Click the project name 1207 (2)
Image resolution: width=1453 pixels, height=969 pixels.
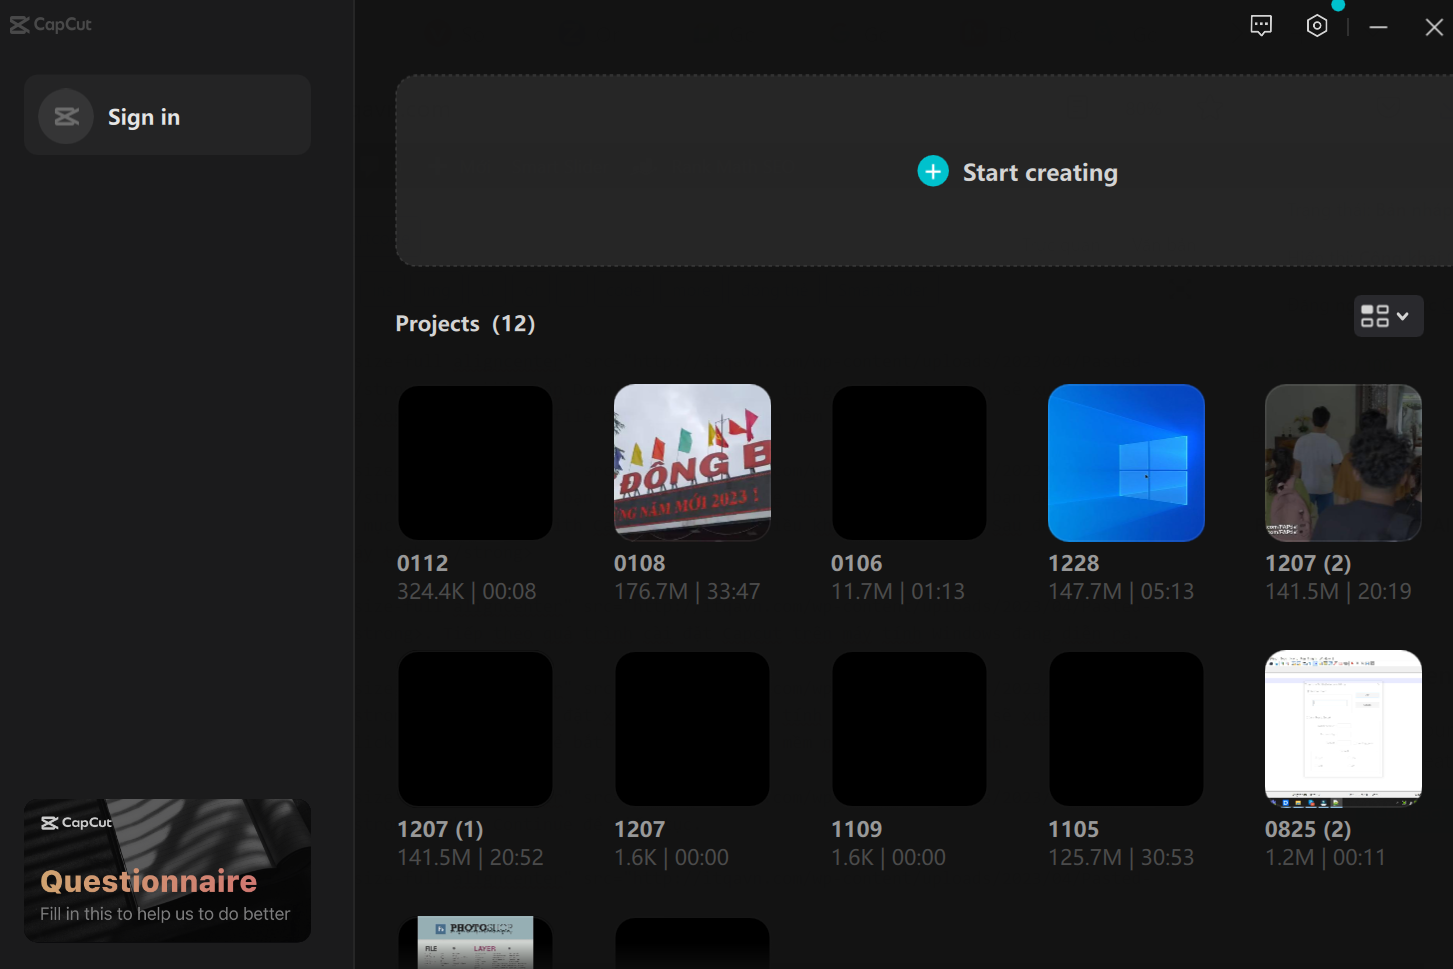[x=1308, y=563]
